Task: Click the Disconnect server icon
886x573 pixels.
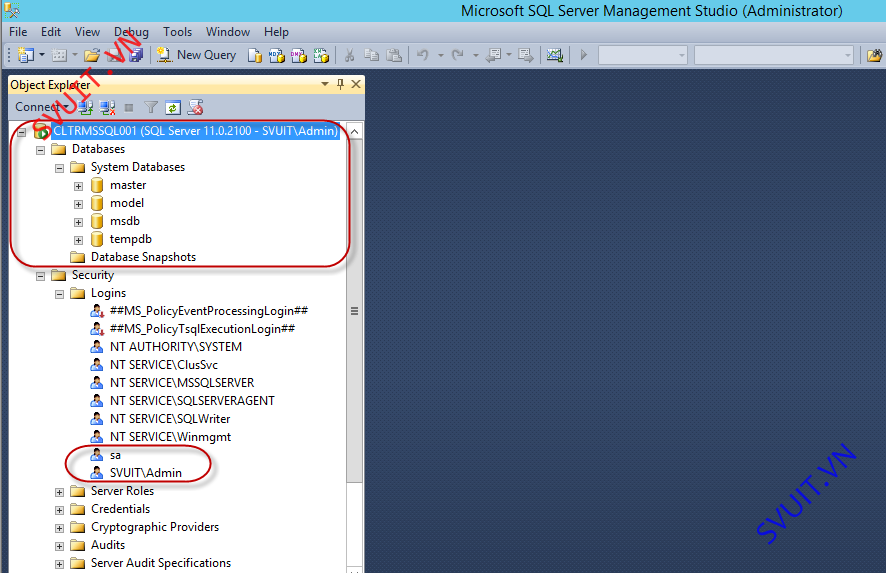Action: coord(107,107)
